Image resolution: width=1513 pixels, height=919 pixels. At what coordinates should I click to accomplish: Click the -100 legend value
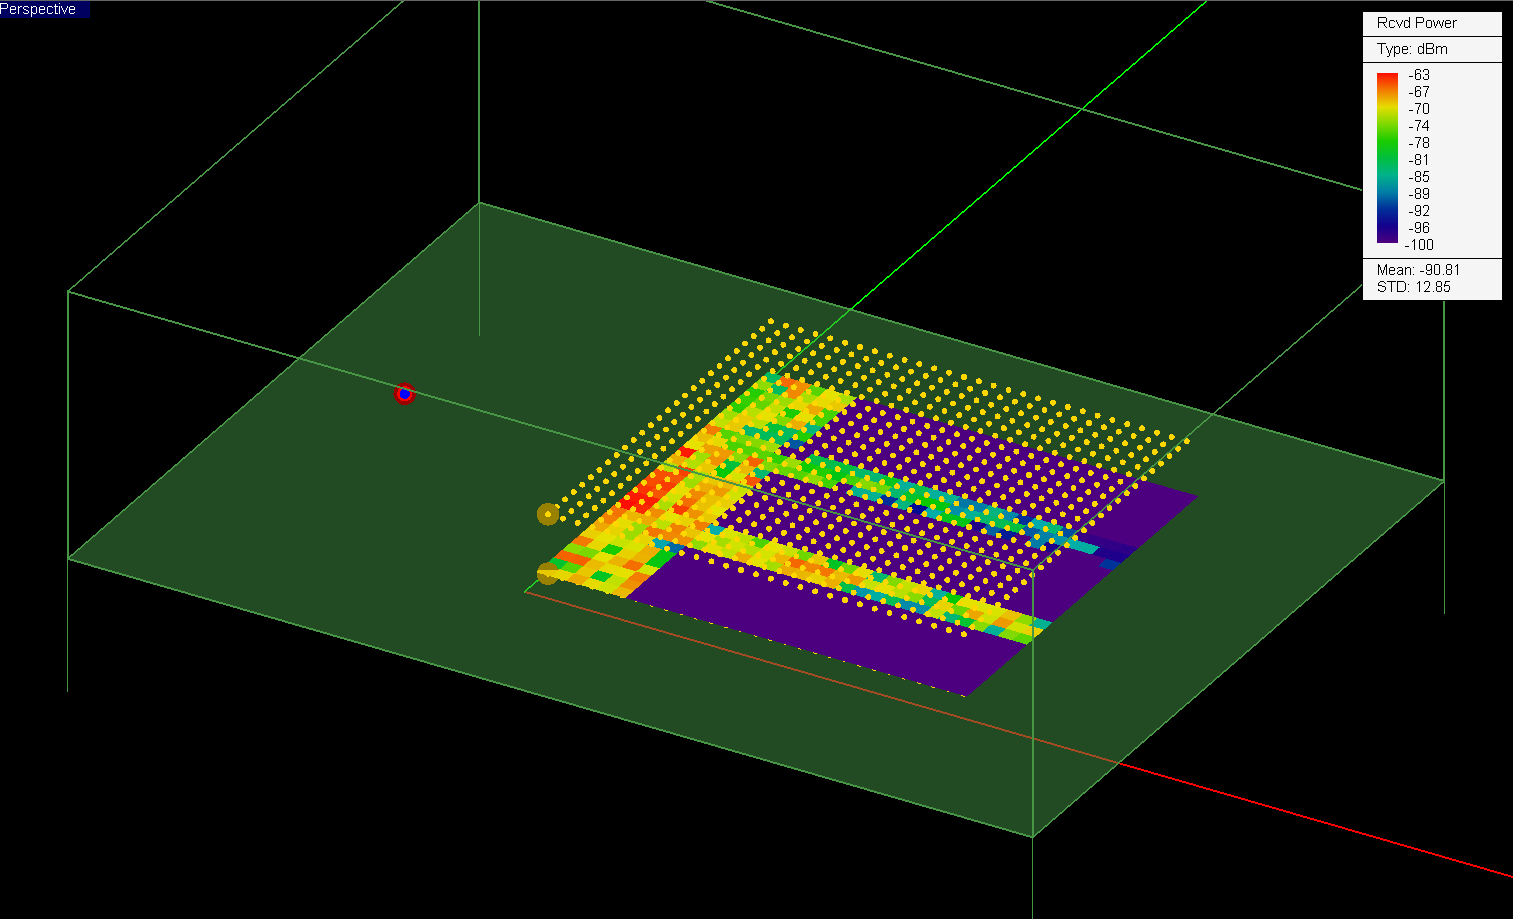1419,245
